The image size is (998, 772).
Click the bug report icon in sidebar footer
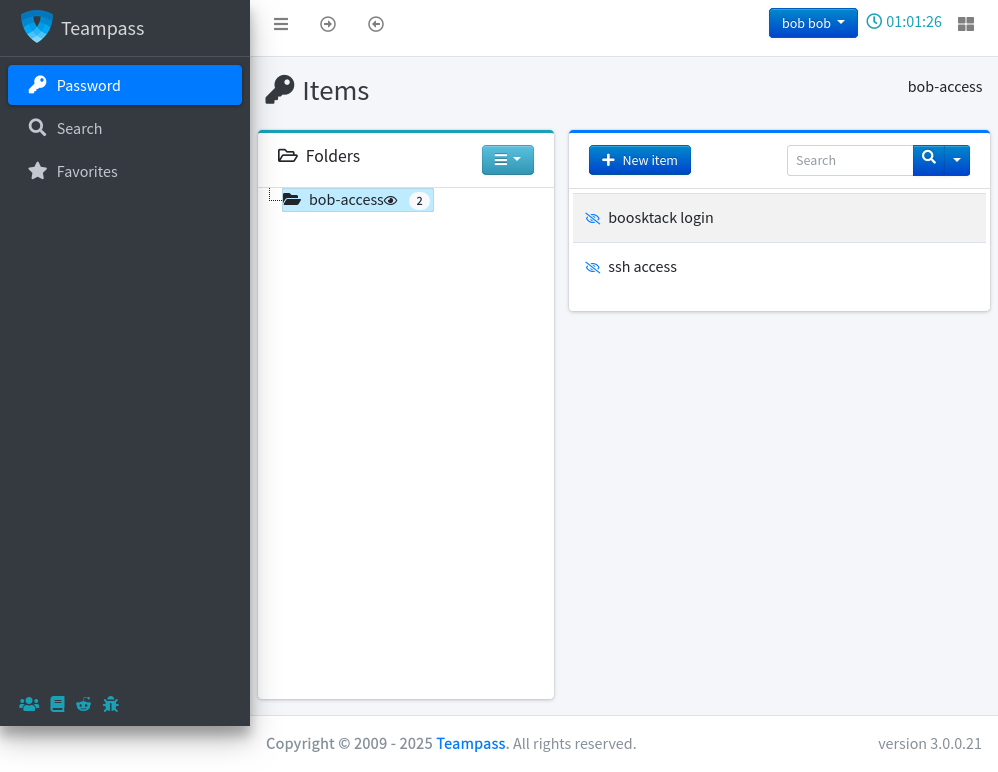(111, 704)
